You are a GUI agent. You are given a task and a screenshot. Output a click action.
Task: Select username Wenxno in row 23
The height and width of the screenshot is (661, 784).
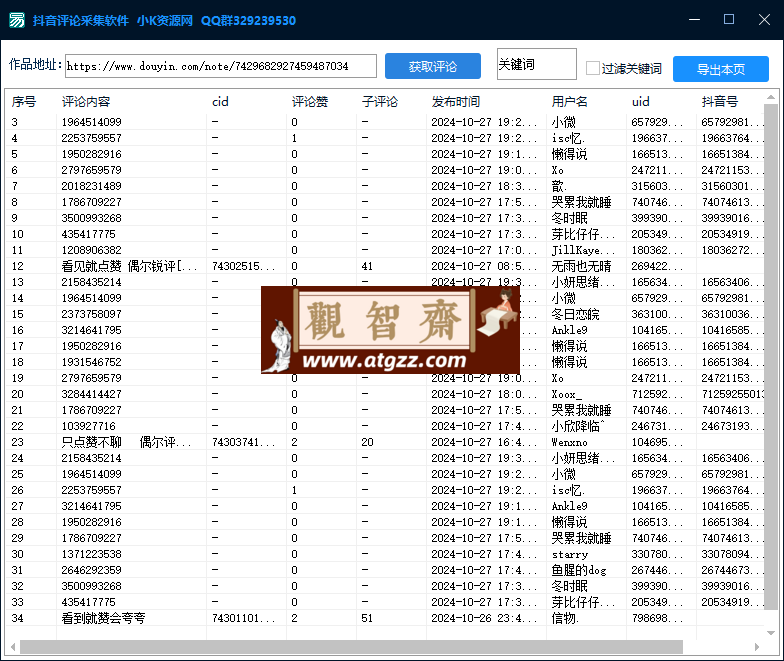[569, 442]
